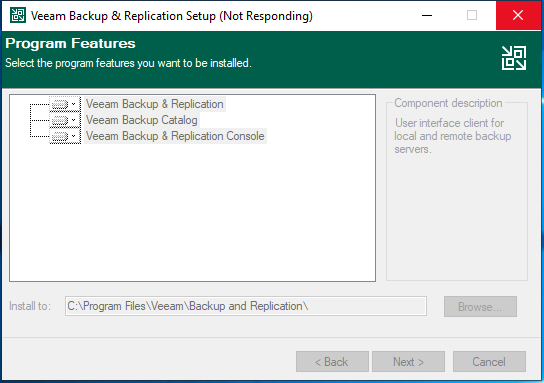Close the Veeam setup window

pos(518,15)
